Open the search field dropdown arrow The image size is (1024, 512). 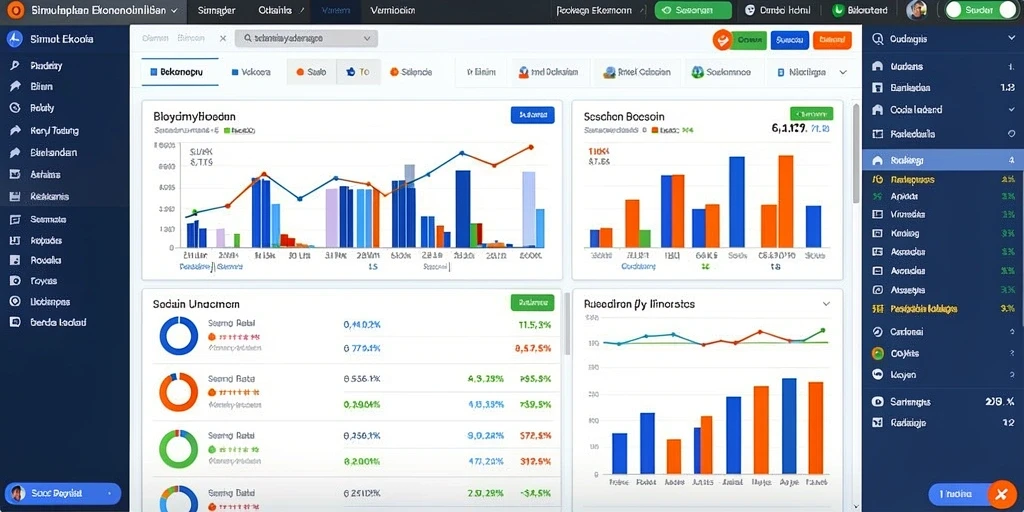[x=366, y=39]
